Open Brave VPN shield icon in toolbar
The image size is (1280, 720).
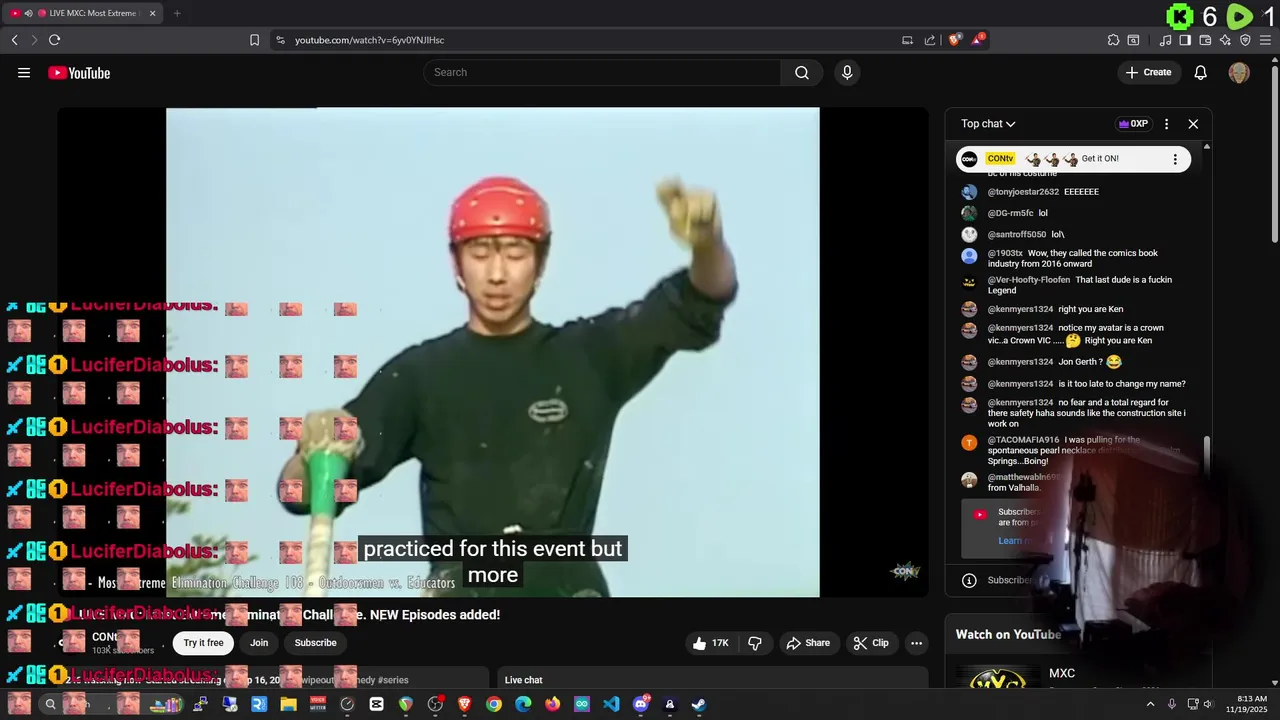1245,40
